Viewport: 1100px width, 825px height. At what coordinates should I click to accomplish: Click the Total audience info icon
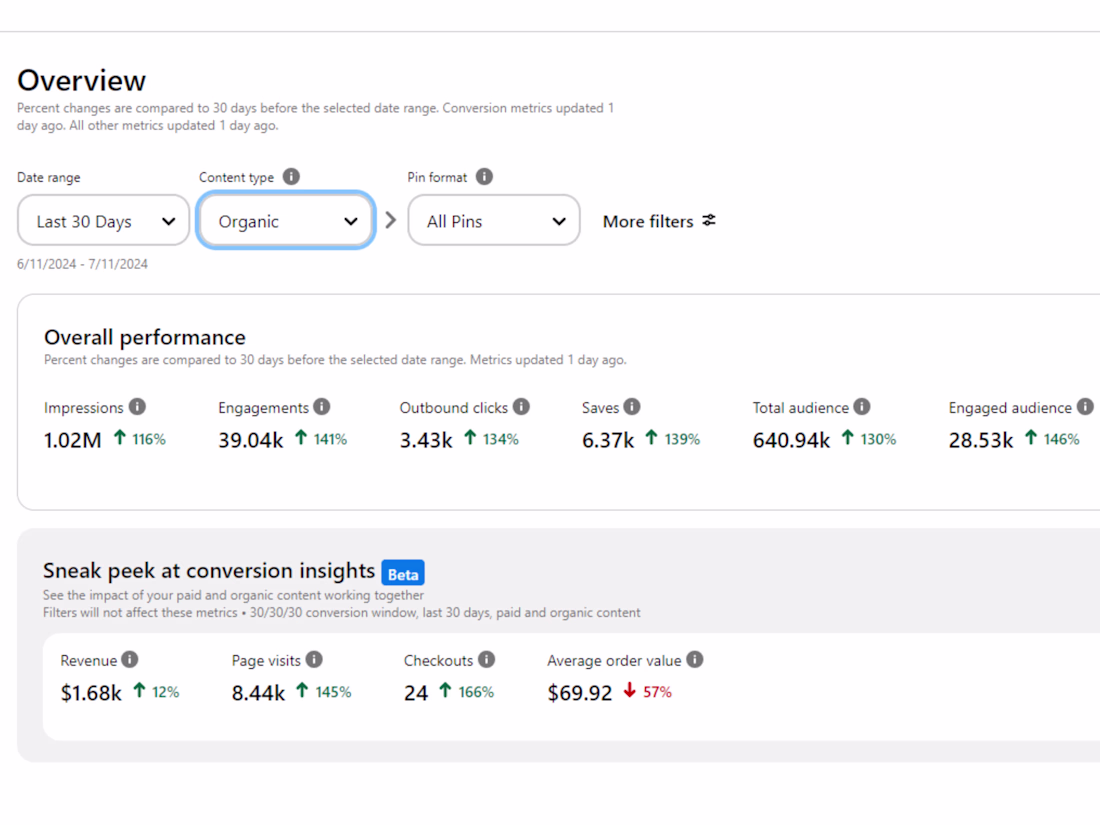pos(862,407)
